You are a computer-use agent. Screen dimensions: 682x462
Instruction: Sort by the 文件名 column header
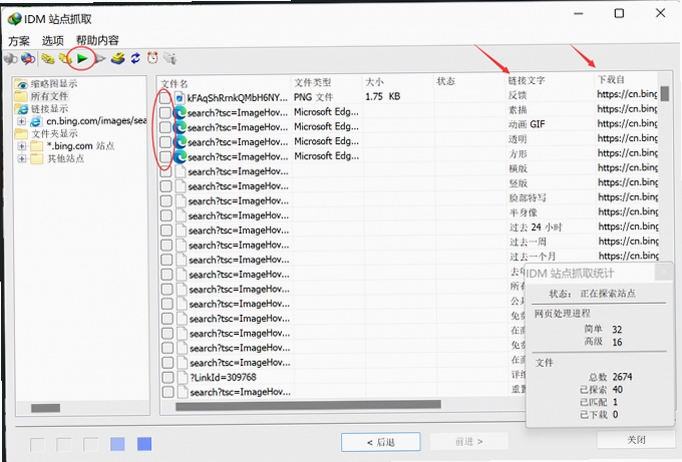pos(224,83)
